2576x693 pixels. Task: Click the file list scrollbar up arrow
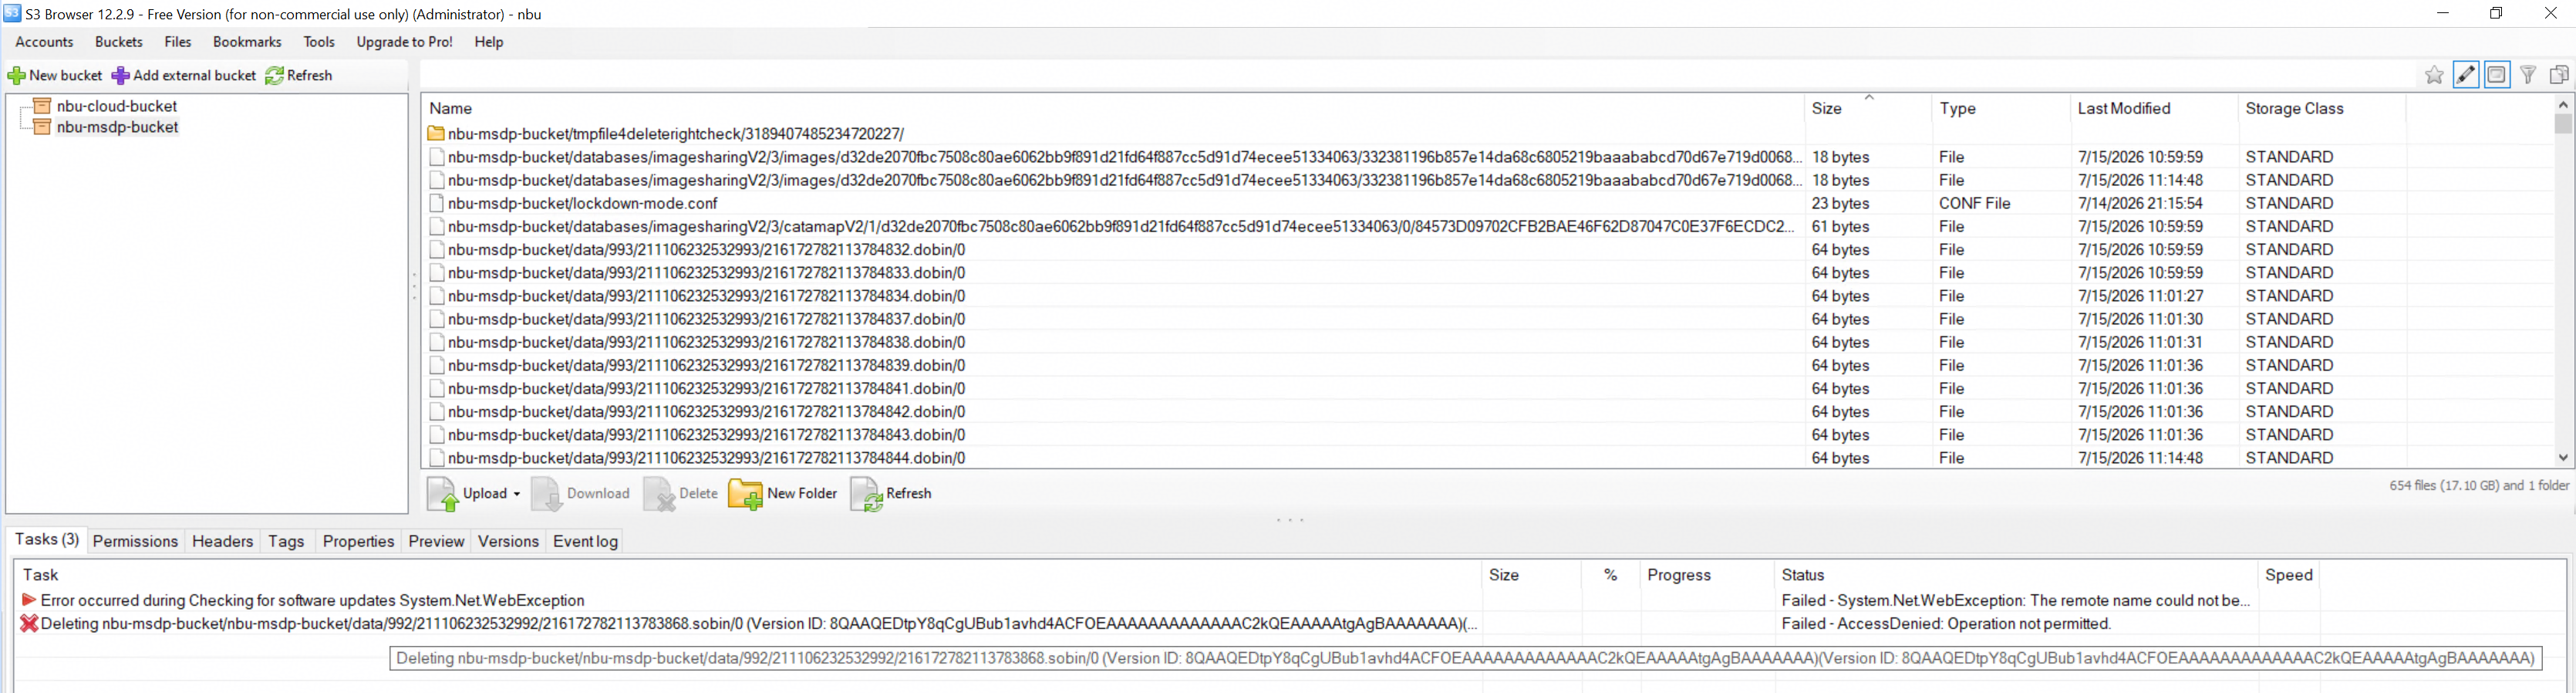point(2563,104)
